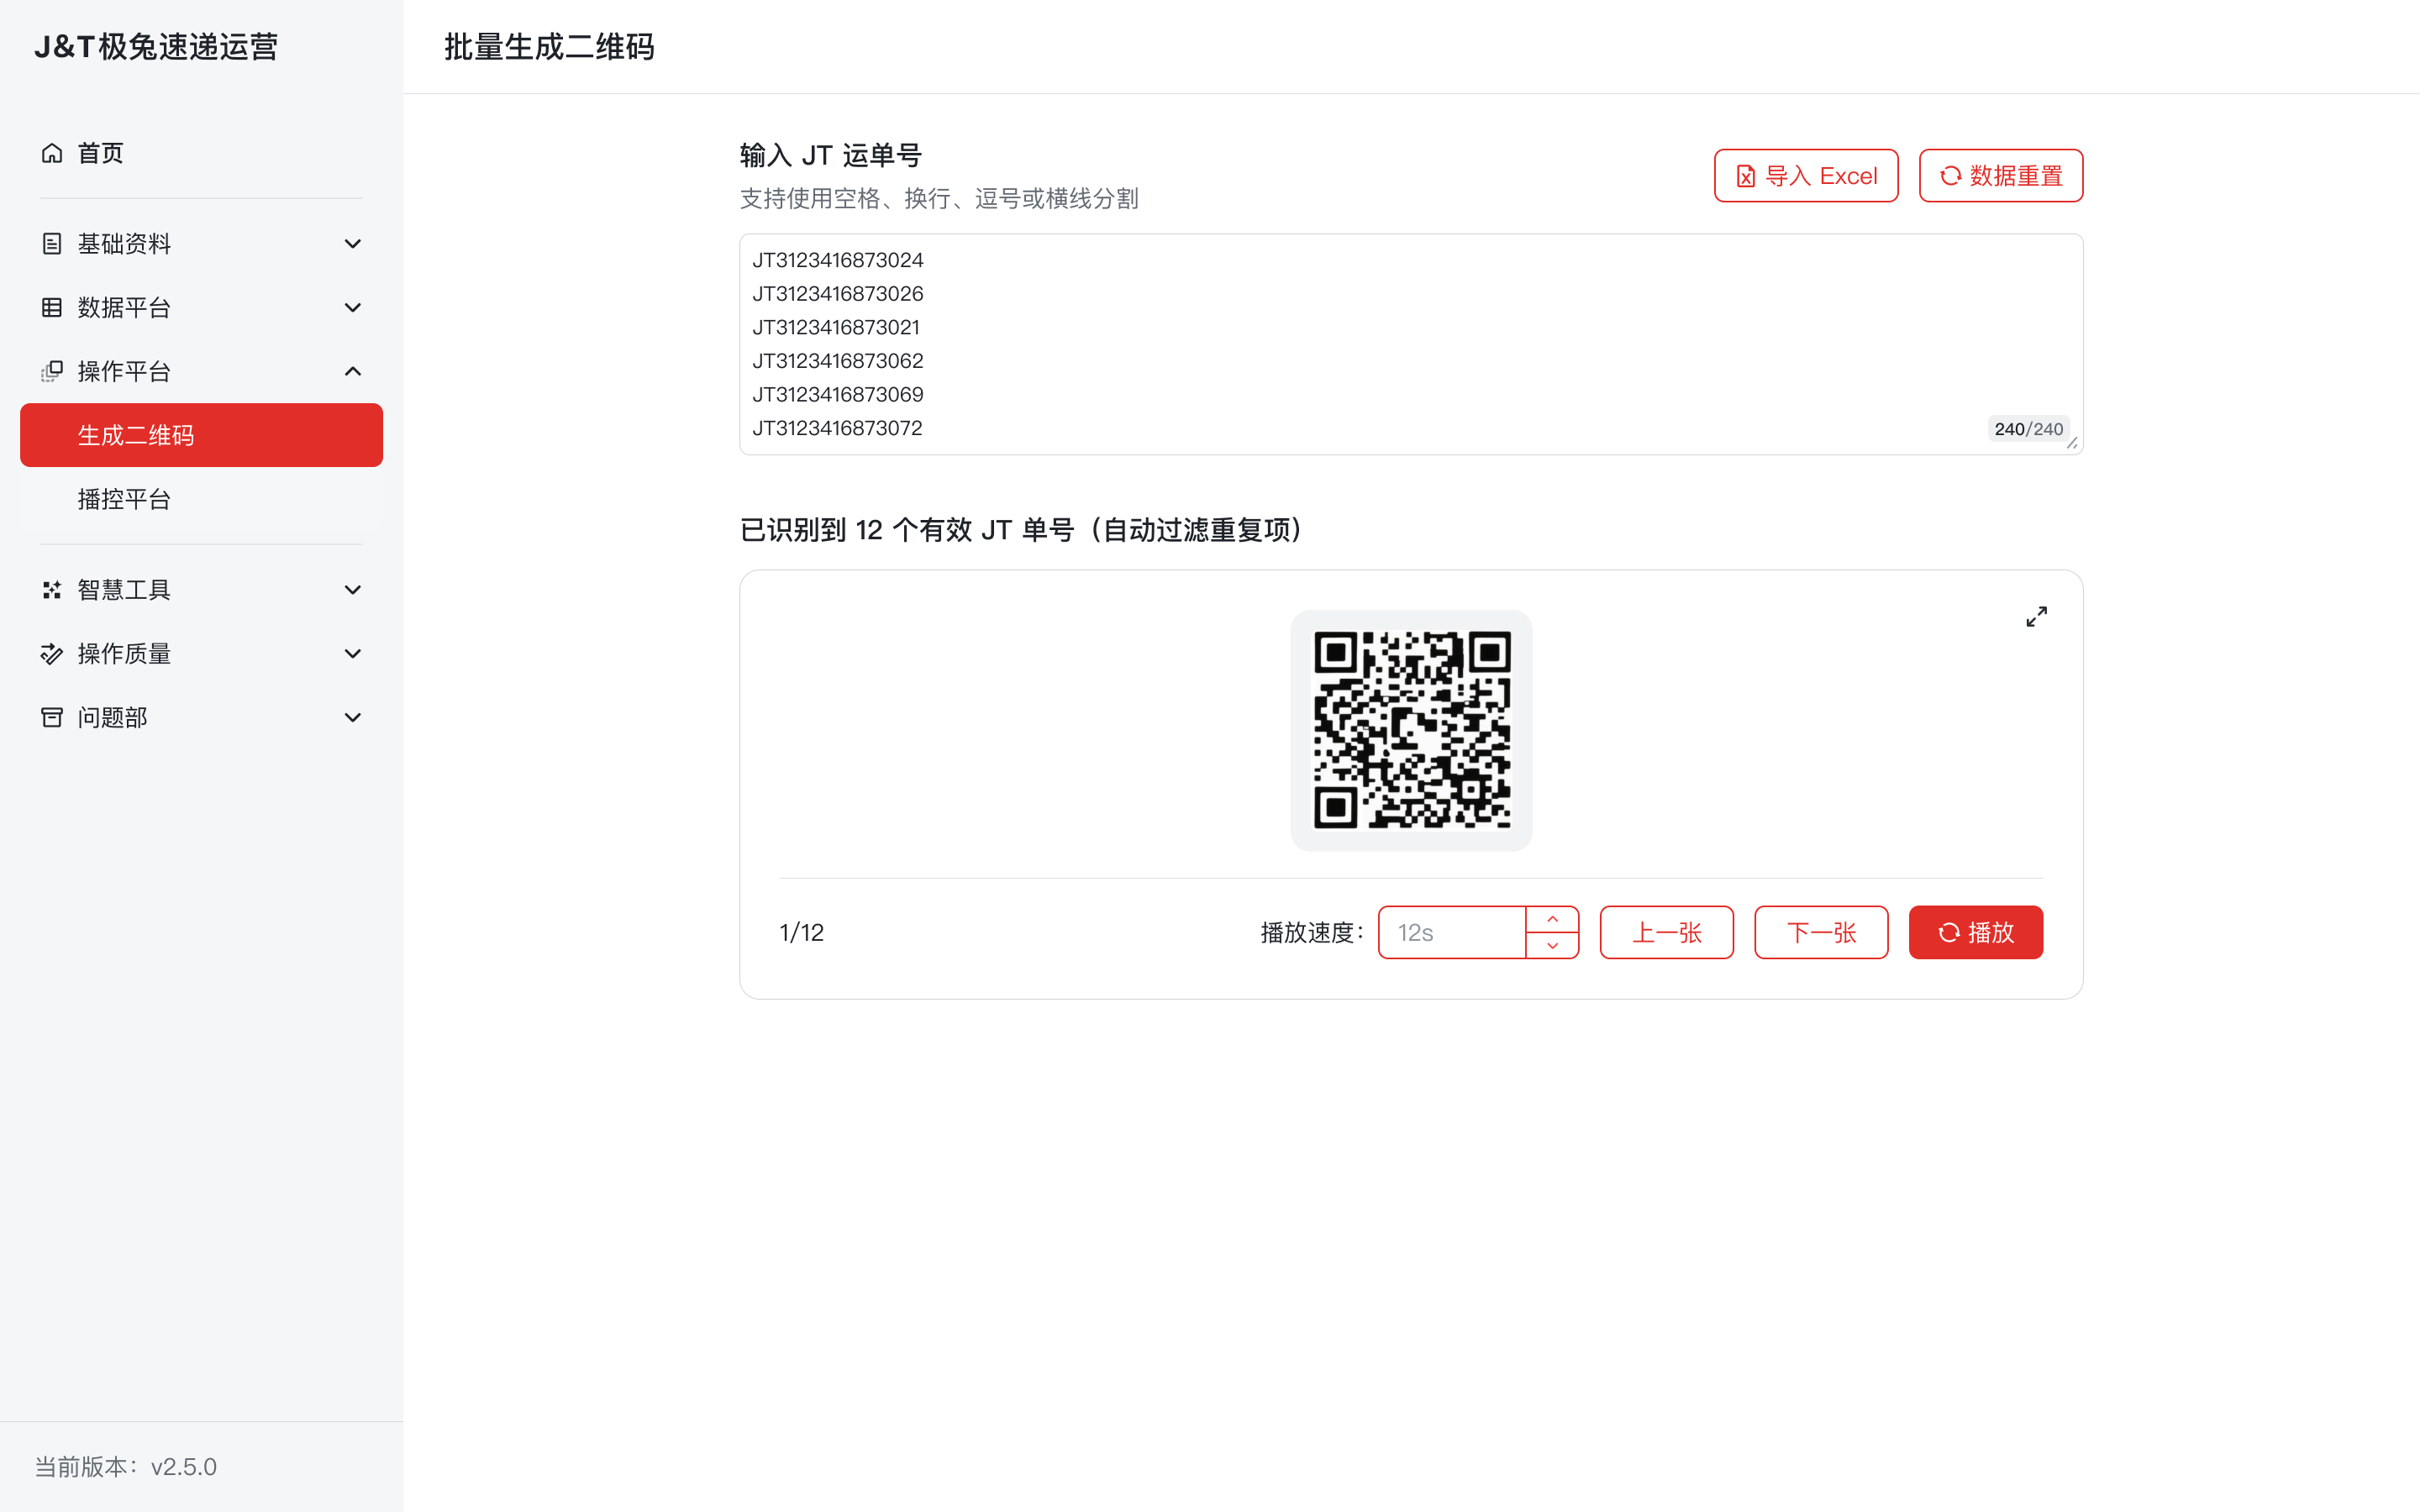The height and width of the screenshot is (1512, 2420).
Task: Click the 智慧工具 sparkle icon
Action: [52, 590]
